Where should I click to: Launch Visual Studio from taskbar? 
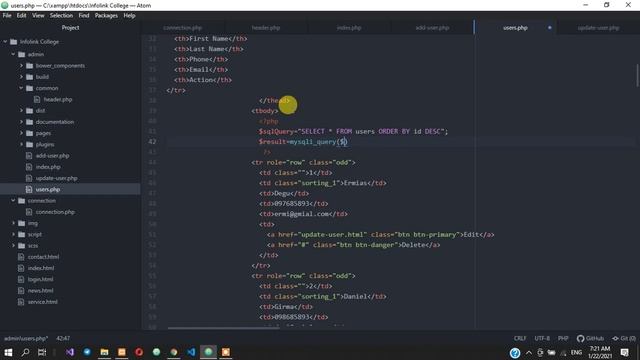tap(70, 352)
